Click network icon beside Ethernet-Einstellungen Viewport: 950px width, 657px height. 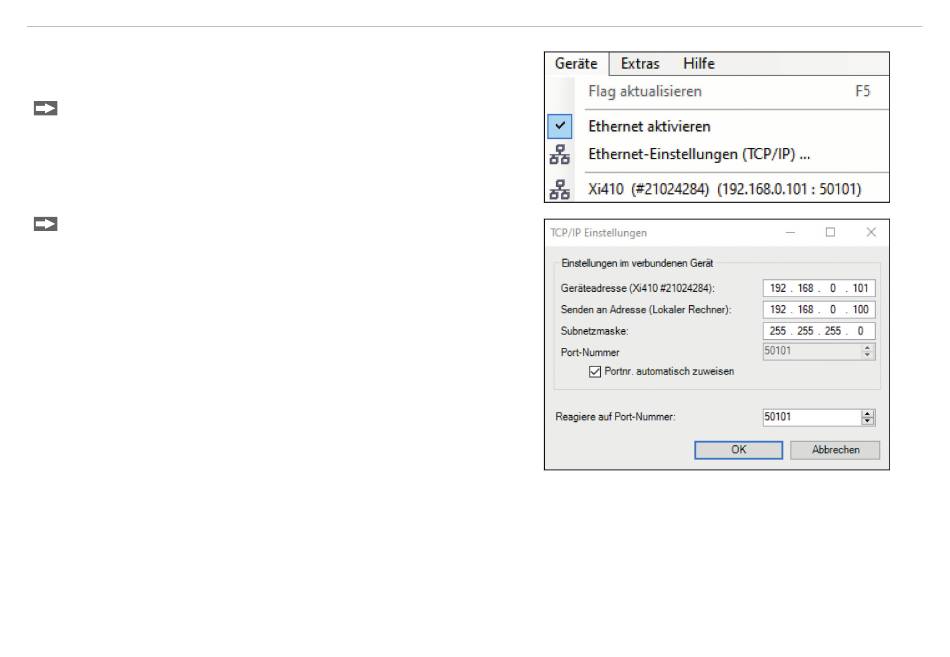(559, 155)
